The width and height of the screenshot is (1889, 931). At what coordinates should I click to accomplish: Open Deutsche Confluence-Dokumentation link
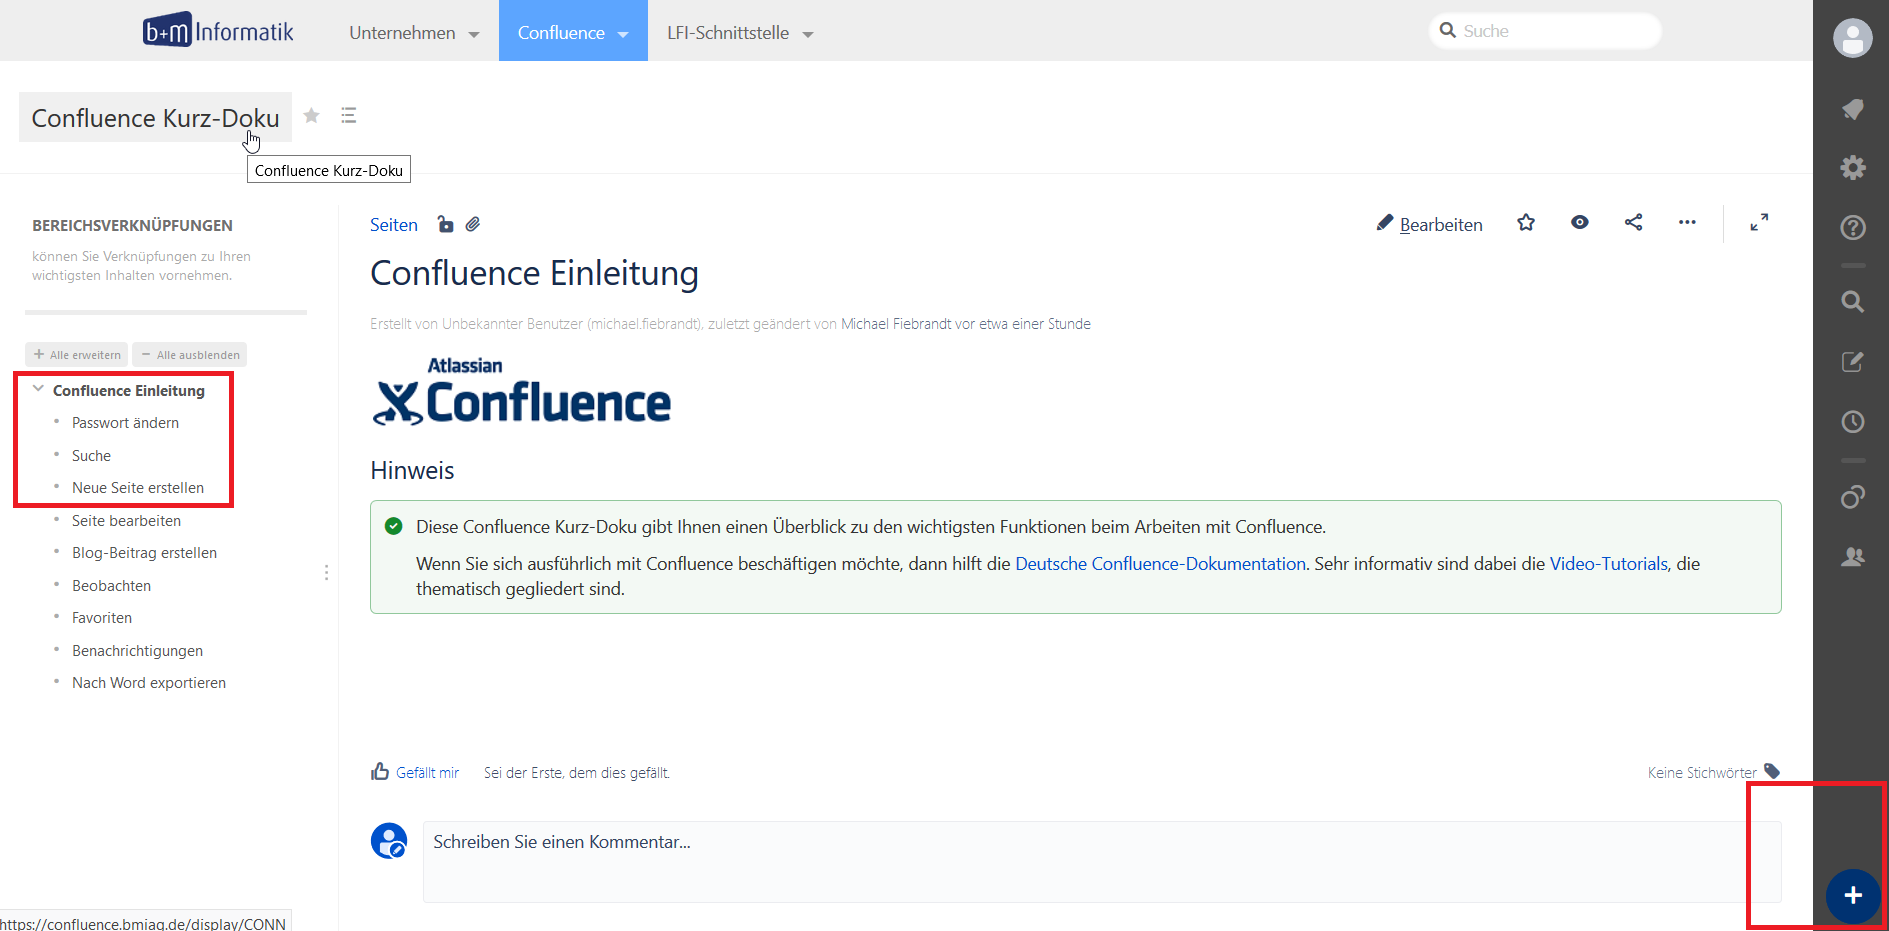(1160, 564)
